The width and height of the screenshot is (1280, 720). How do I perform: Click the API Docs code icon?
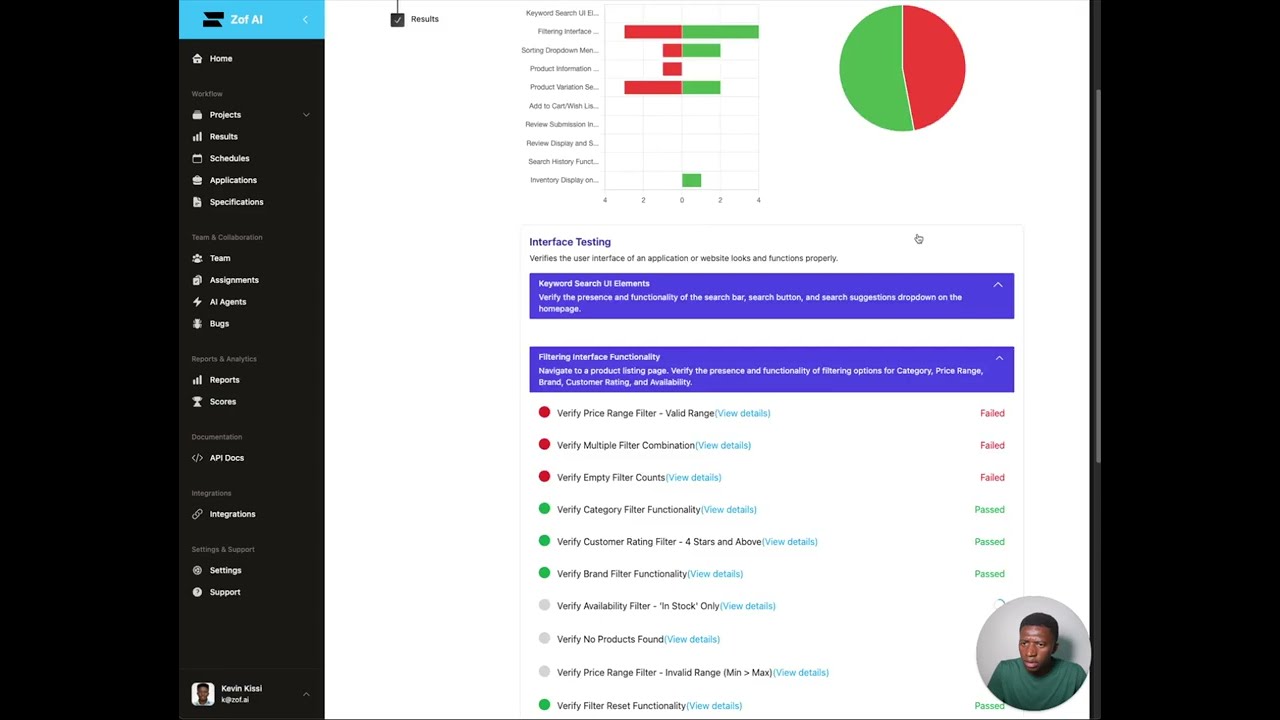[x=197, y=458]
